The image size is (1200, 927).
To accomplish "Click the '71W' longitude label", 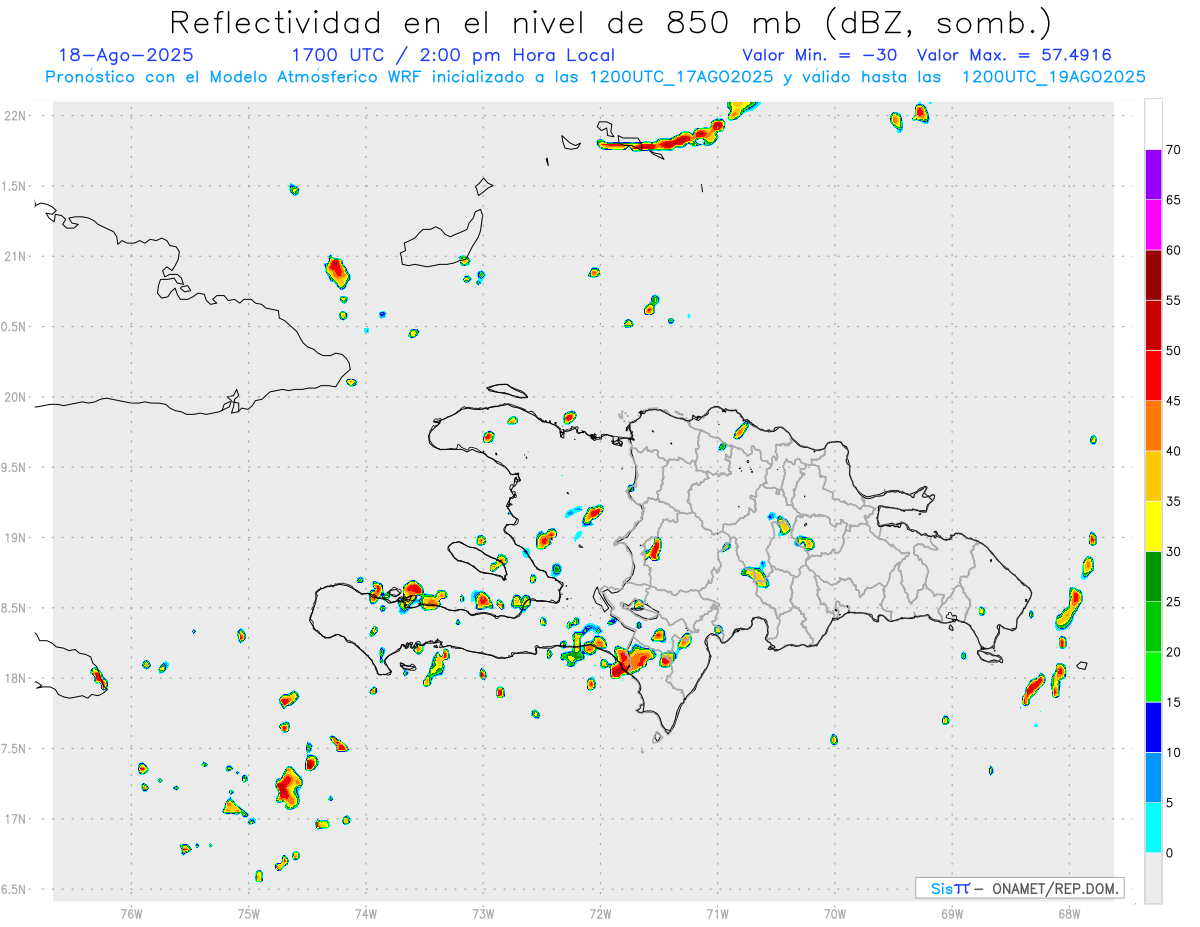I will tap(717, 913).
